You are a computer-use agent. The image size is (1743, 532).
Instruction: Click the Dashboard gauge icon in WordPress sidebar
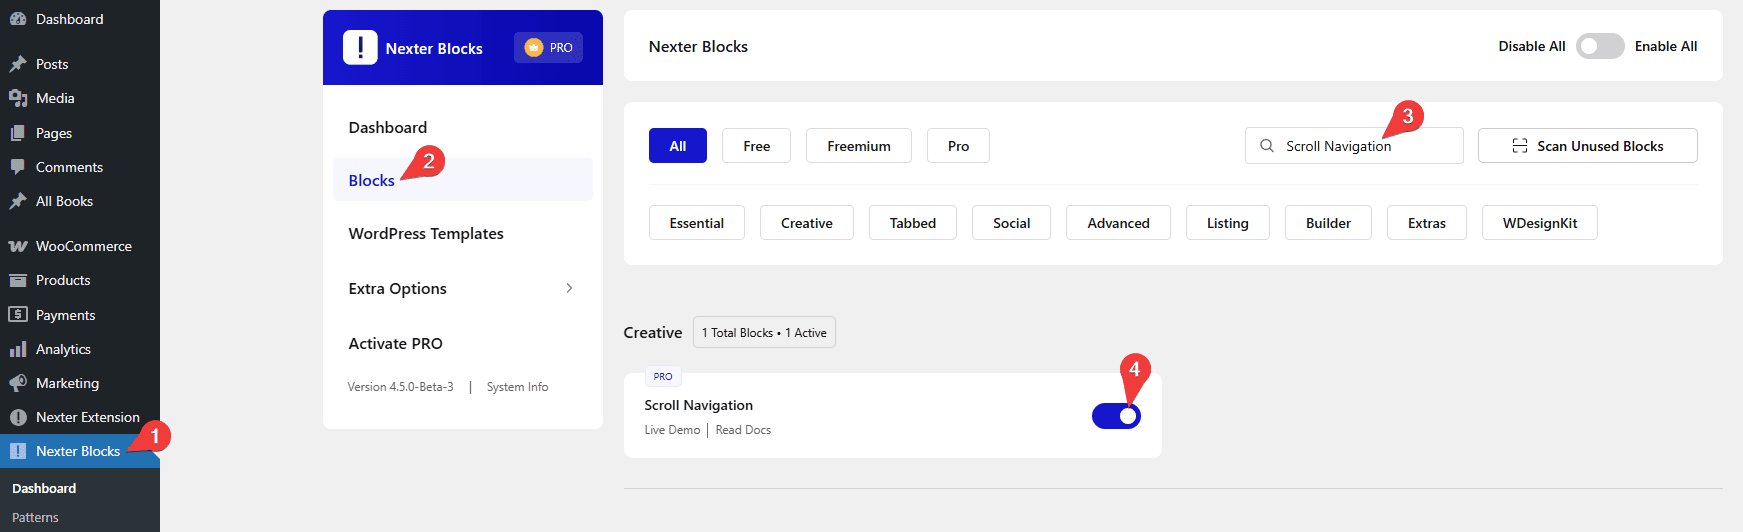(18, 19)
